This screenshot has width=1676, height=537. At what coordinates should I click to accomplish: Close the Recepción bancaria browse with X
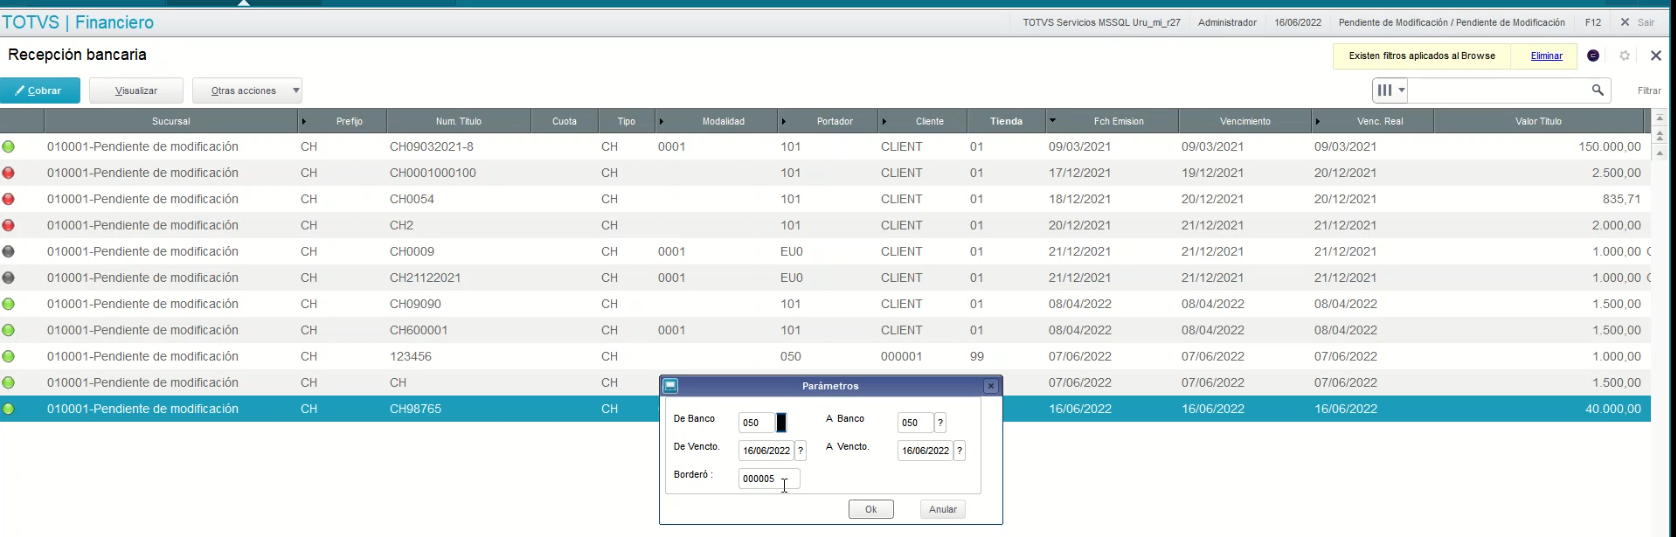point(1656,56)
